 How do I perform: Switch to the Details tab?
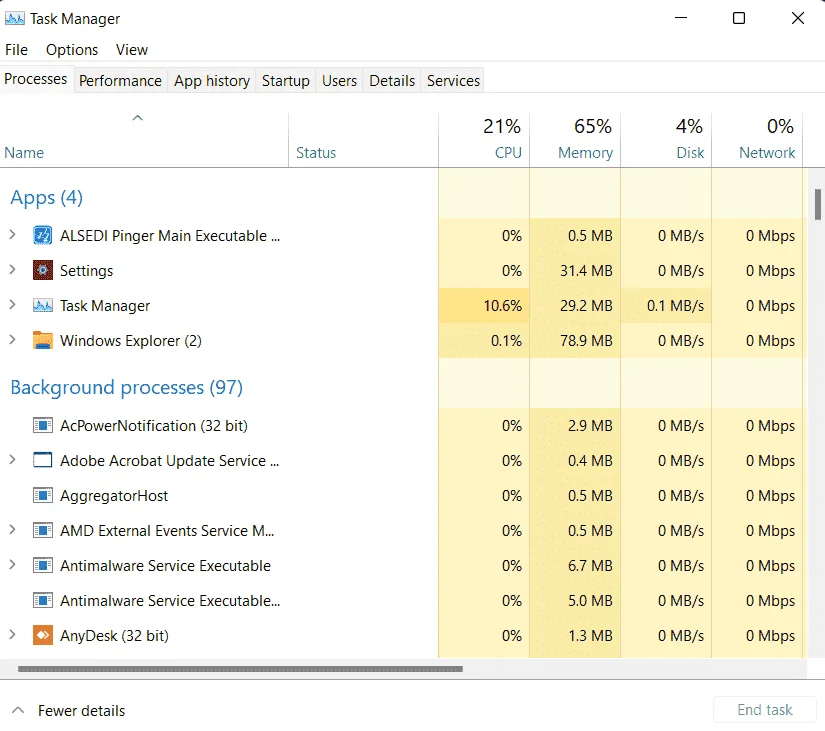click(392, 81)
